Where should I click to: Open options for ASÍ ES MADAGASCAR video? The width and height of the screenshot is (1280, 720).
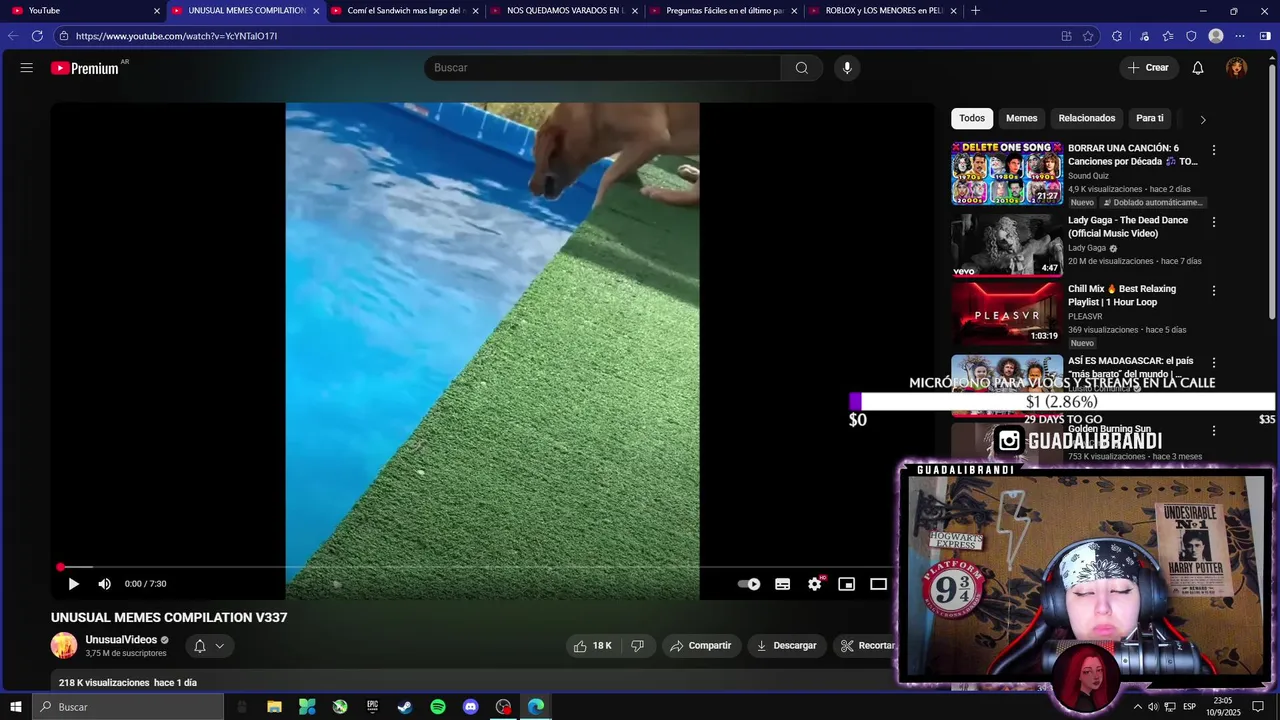(1214, 363)
